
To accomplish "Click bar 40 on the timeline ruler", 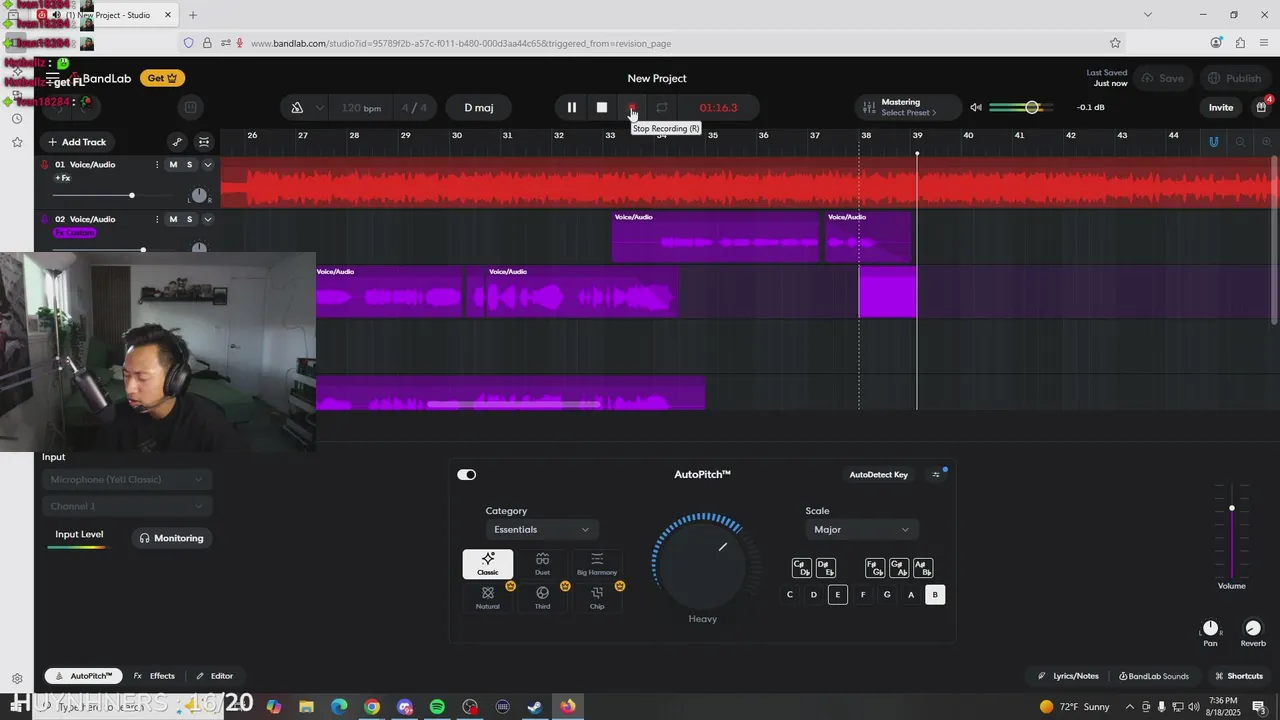I will point(968,135).
